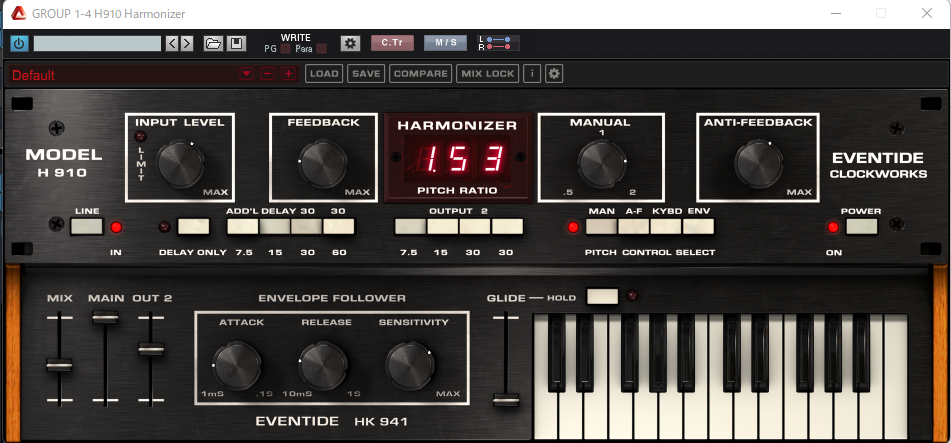The image size is (951, 443).
Task: Expand the Default preset dropdown arrow
Action: (246, 74)
